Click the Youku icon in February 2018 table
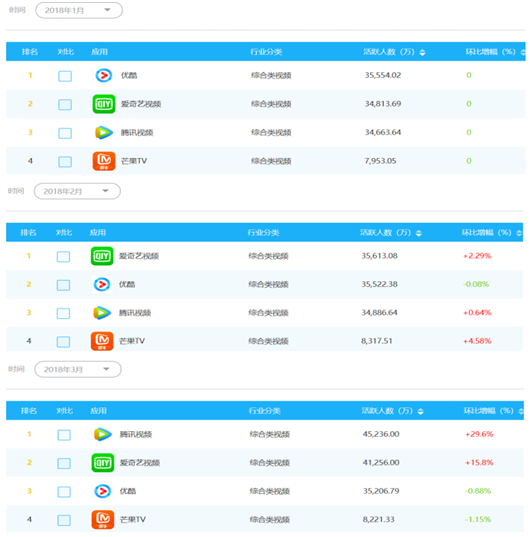The height and width of the screenshot is (537, 530). tap(102, 284)
